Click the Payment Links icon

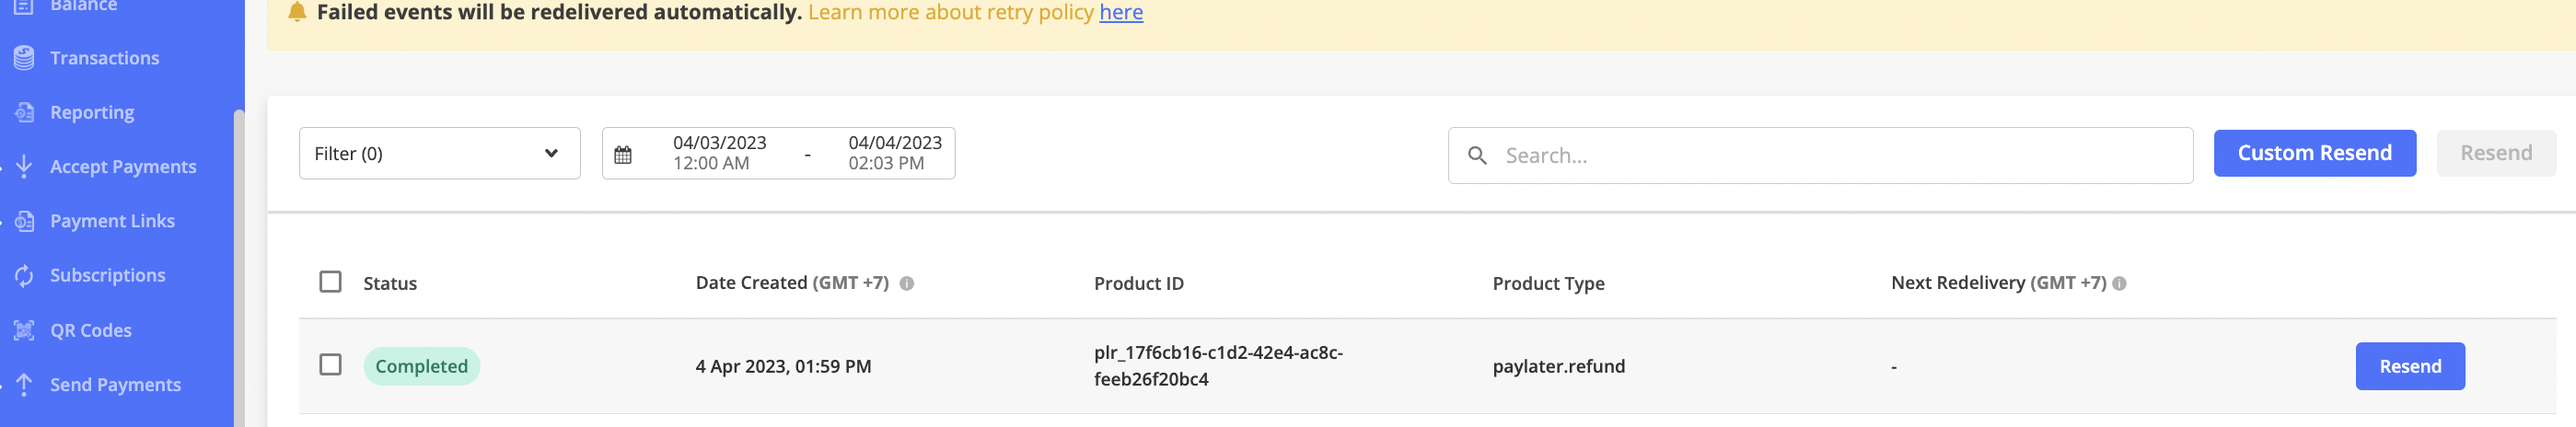pos(24,221)
